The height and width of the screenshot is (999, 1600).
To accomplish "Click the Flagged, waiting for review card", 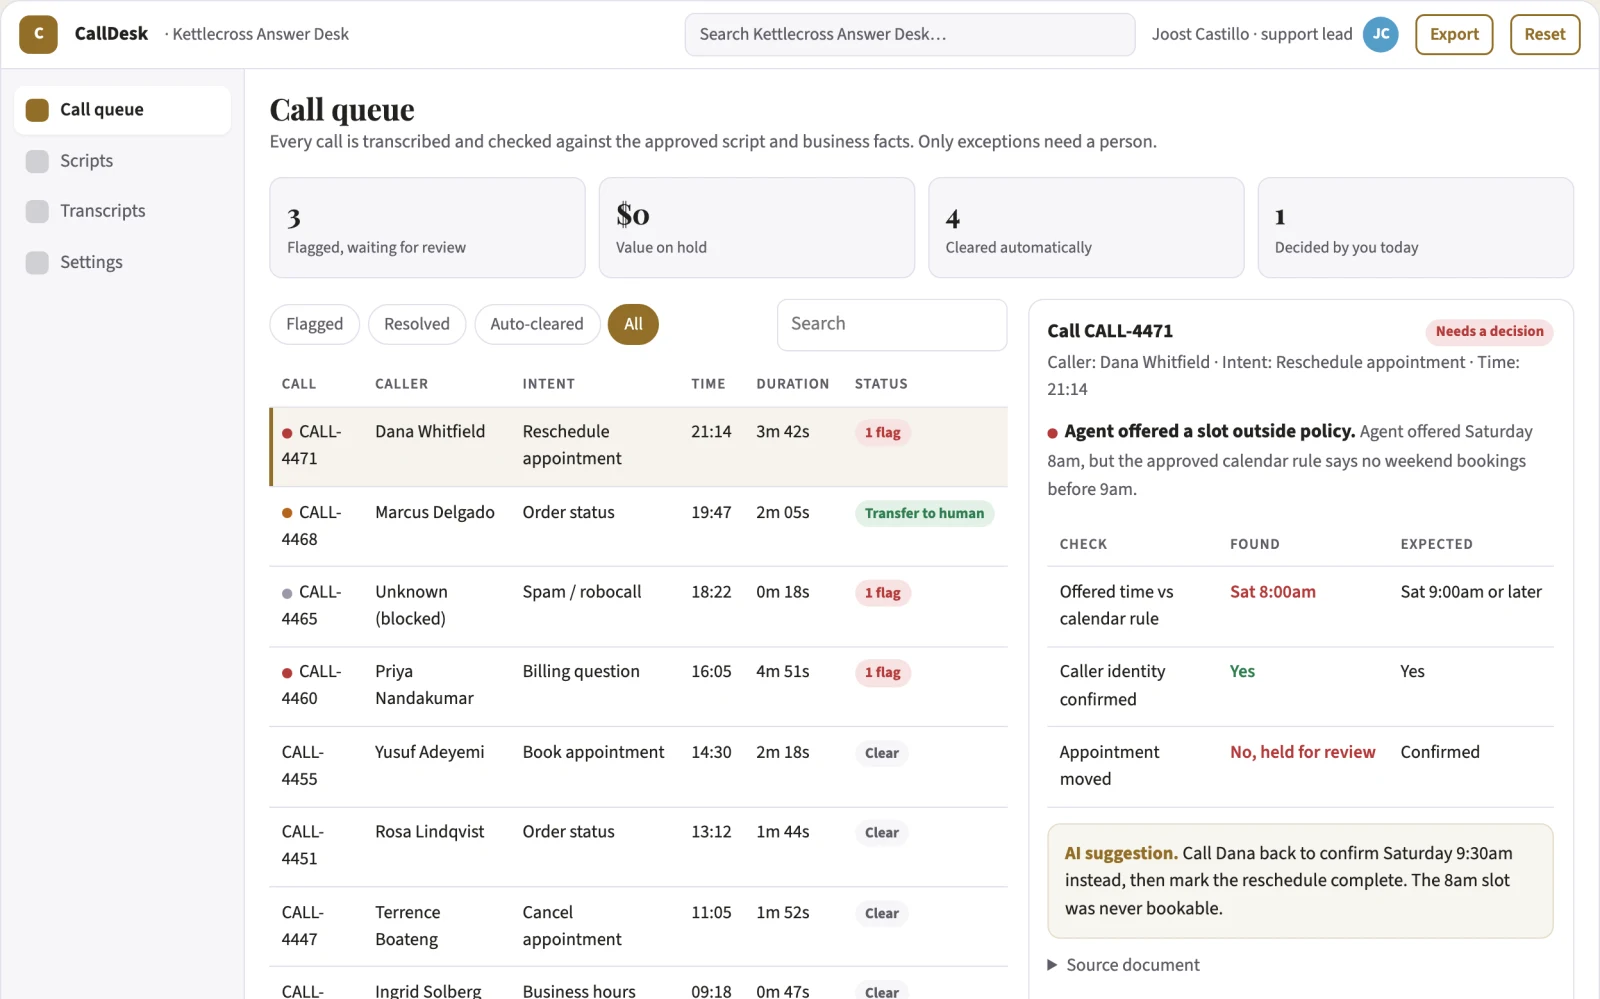I will [427, 228].
